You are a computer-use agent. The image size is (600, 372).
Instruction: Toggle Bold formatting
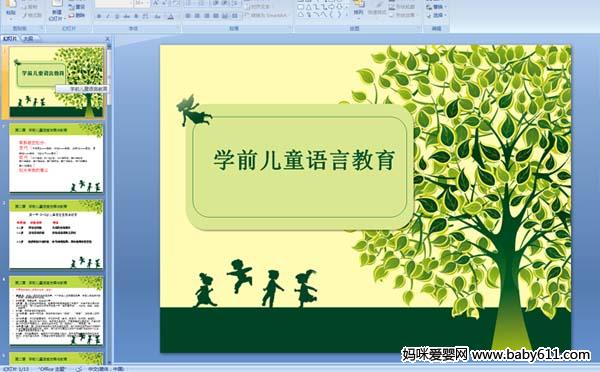pyautogui.click(x=99, y=16)
